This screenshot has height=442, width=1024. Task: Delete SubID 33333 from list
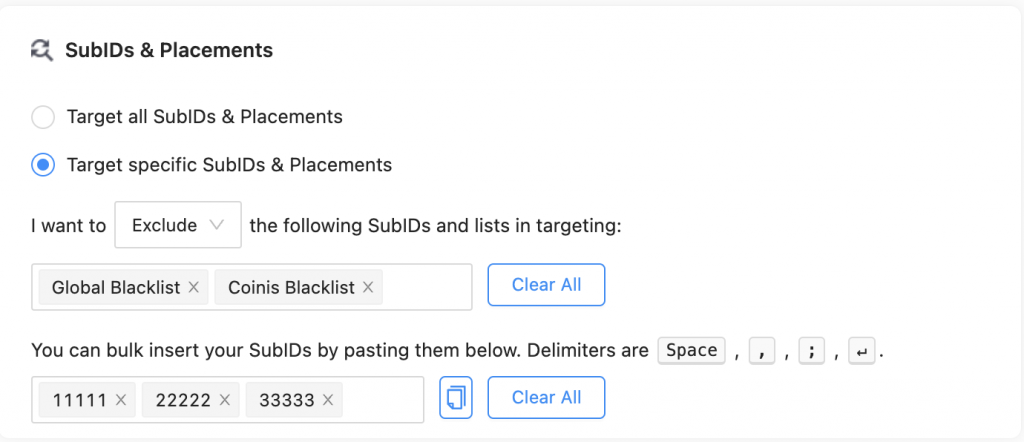tap(328, 400)
